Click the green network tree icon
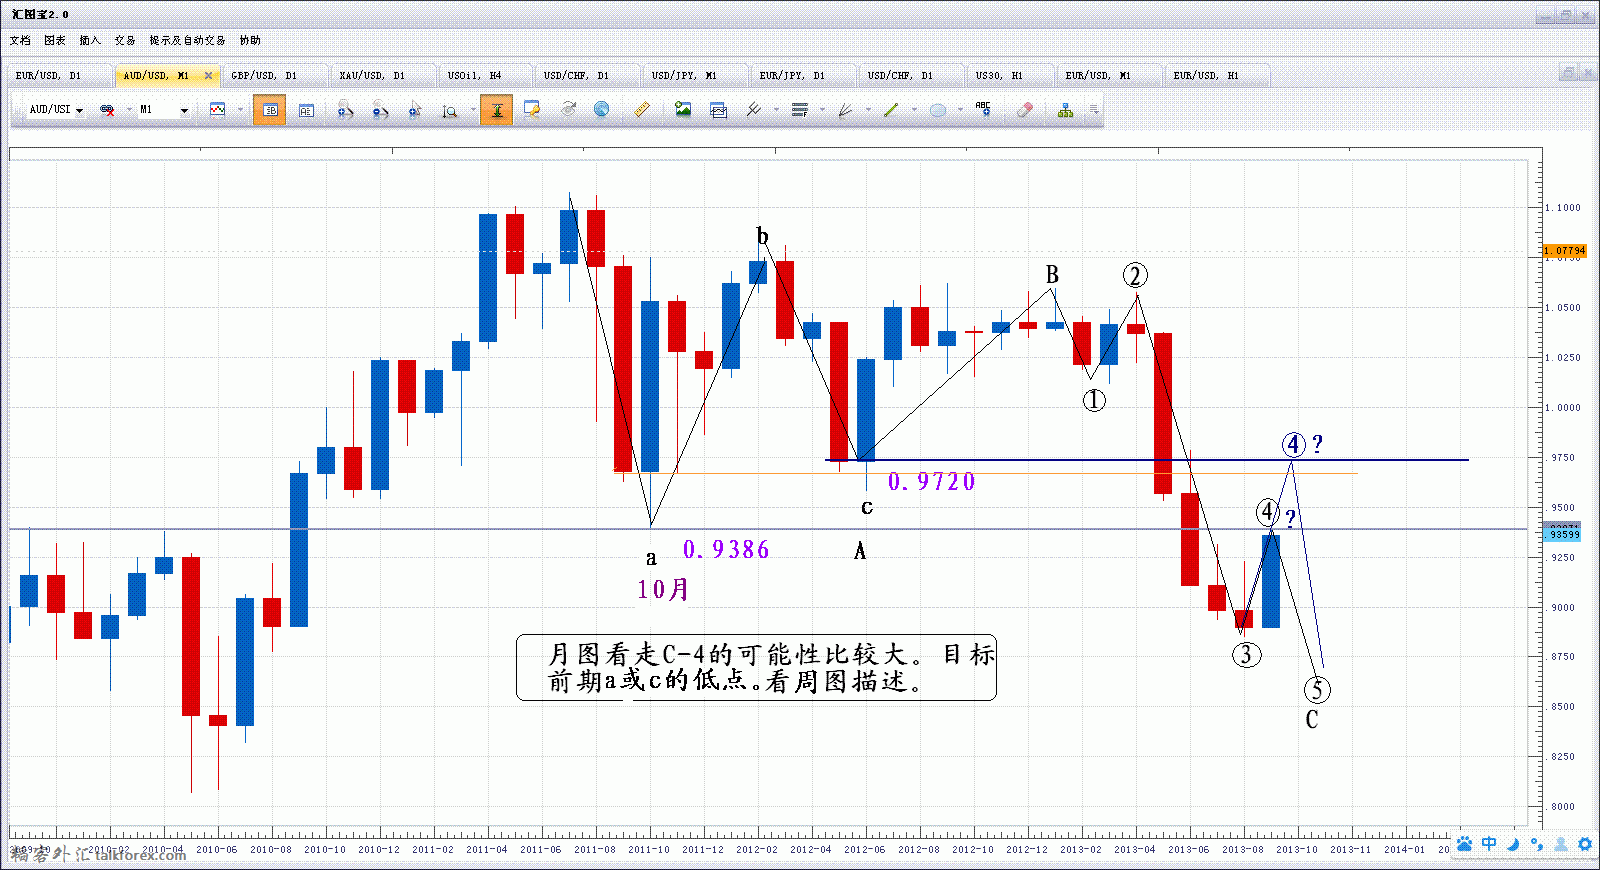Image resolution: width=1600 pixels, height=870 pixels. point(1065,110)
